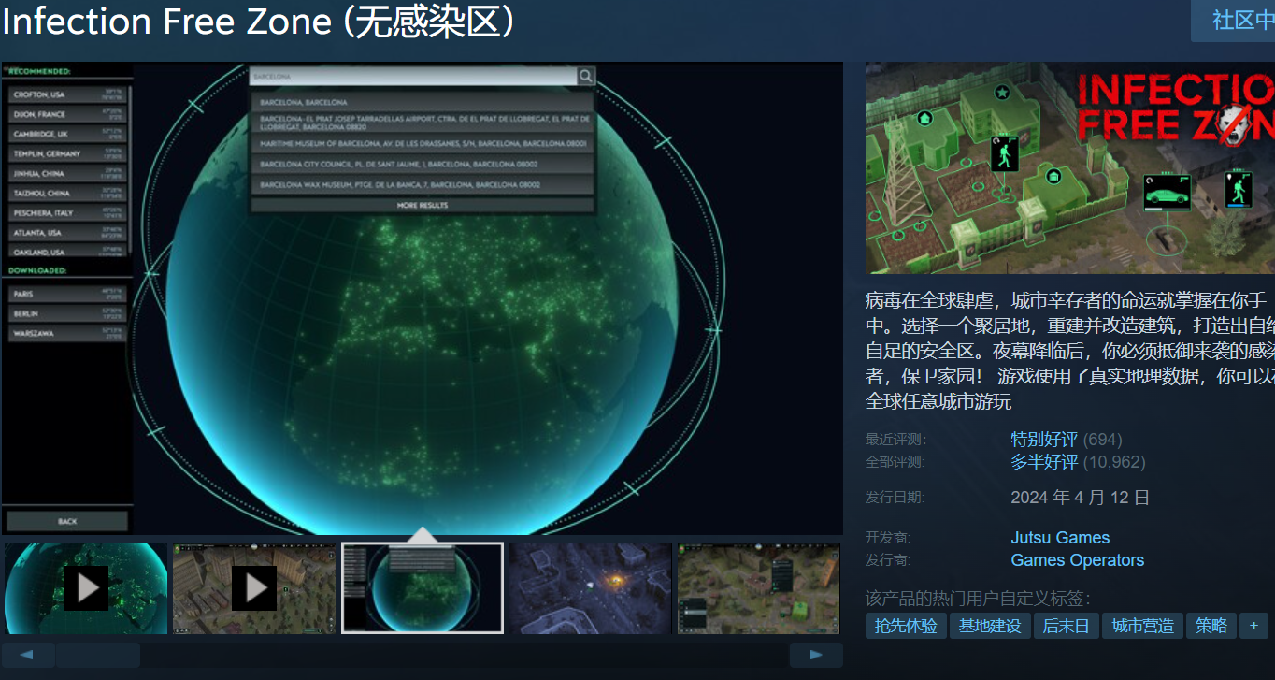
Task: Click the BARCELONA, BARCELONA search result
Action: [x=422, y=102]
